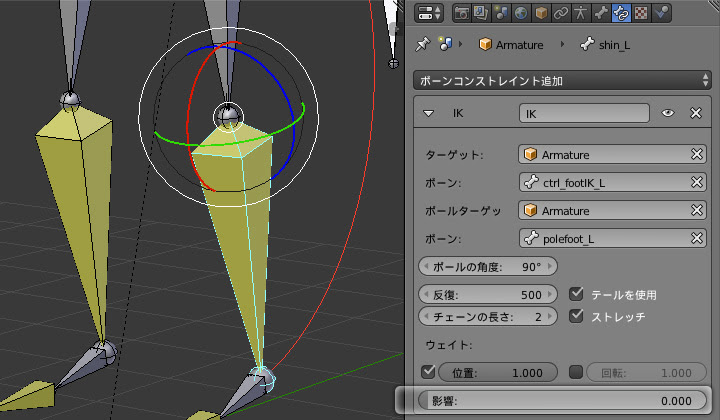The width and height of the screenshot is (720, 420).
Task: Clear the ターゲット Armature field
Action: pos(697,154)
